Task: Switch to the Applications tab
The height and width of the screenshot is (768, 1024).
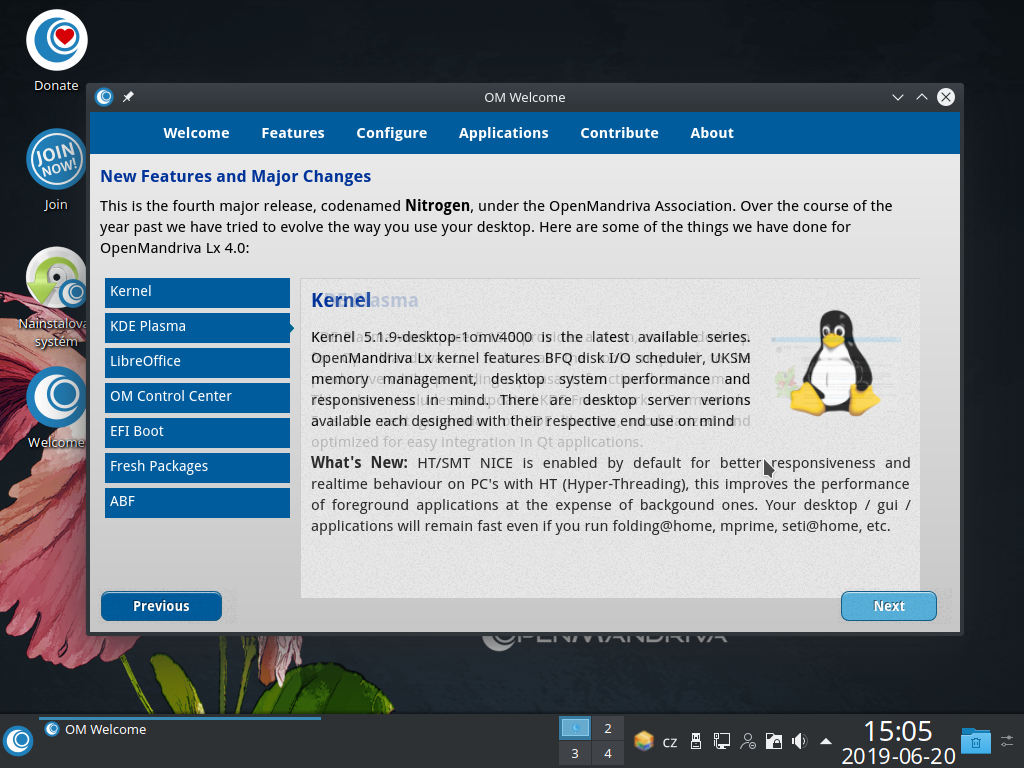Action: click(504, 133)
